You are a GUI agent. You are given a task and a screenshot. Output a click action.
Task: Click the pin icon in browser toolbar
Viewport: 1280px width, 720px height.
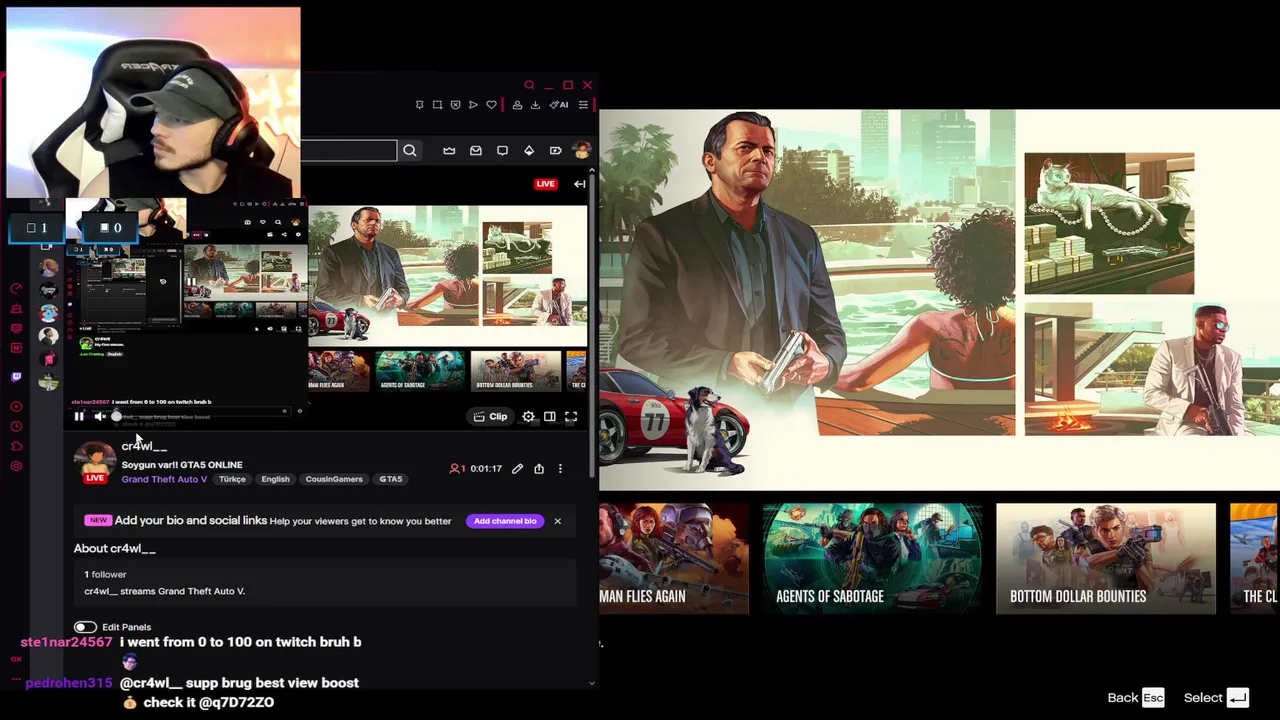[x=420, y=105]
